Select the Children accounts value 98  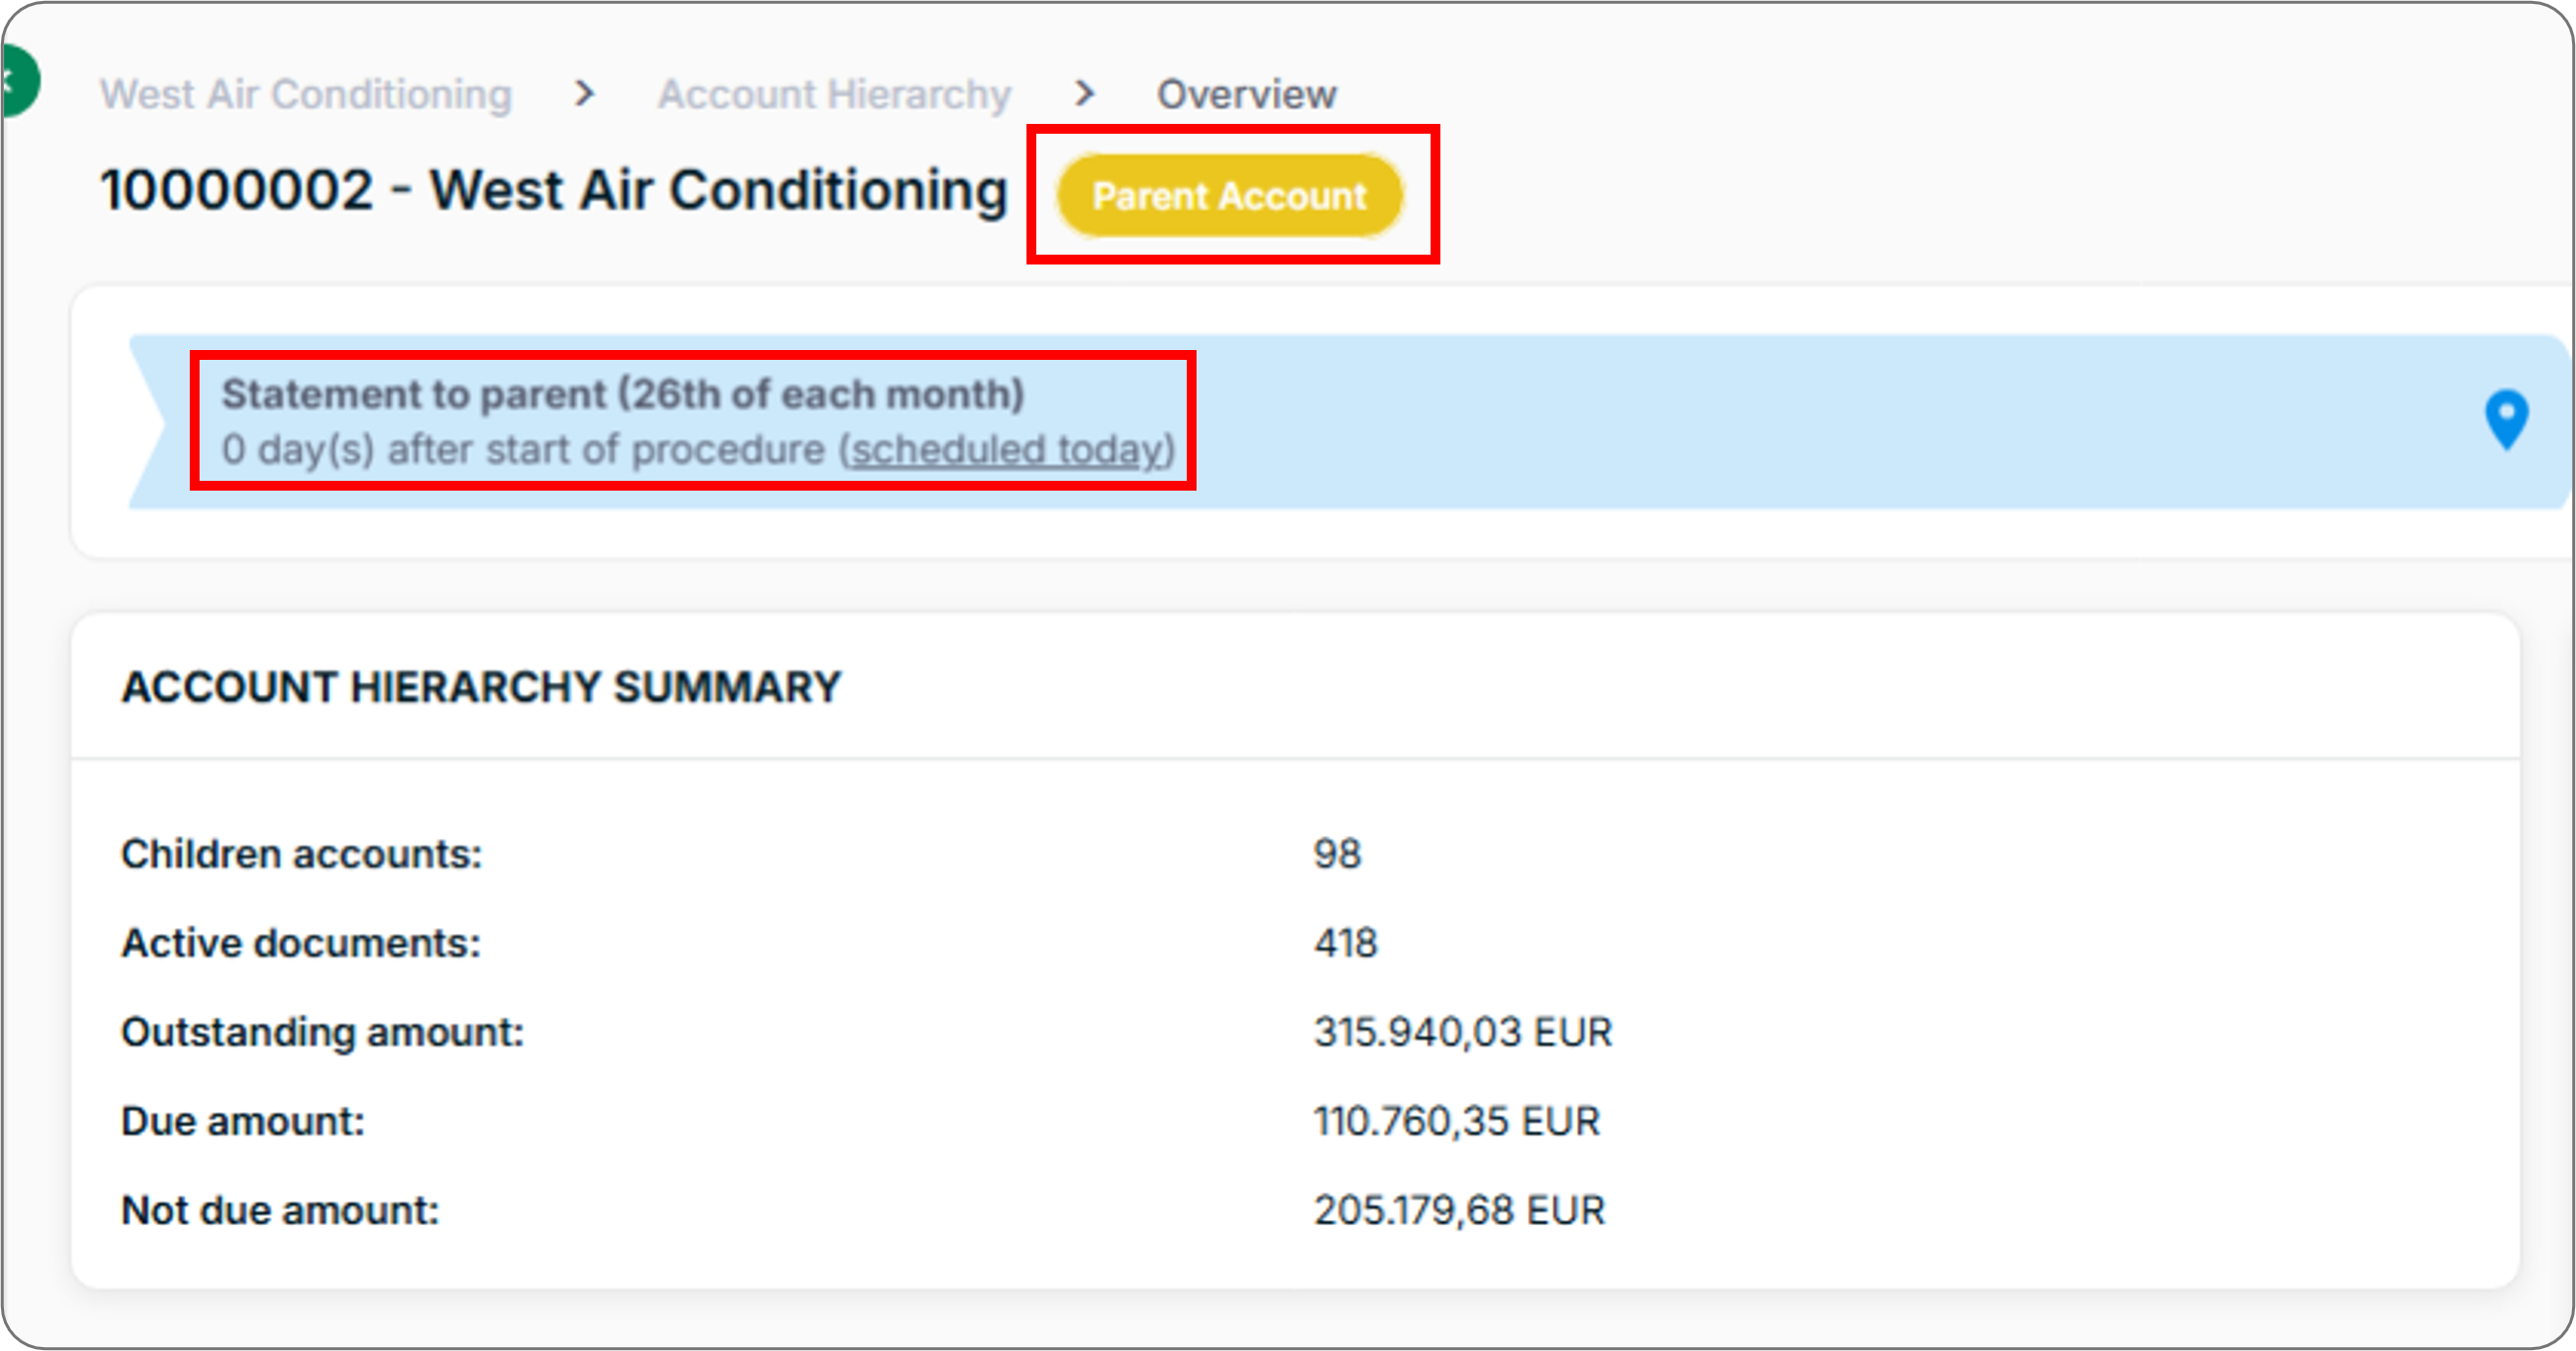click(1337, 854)
